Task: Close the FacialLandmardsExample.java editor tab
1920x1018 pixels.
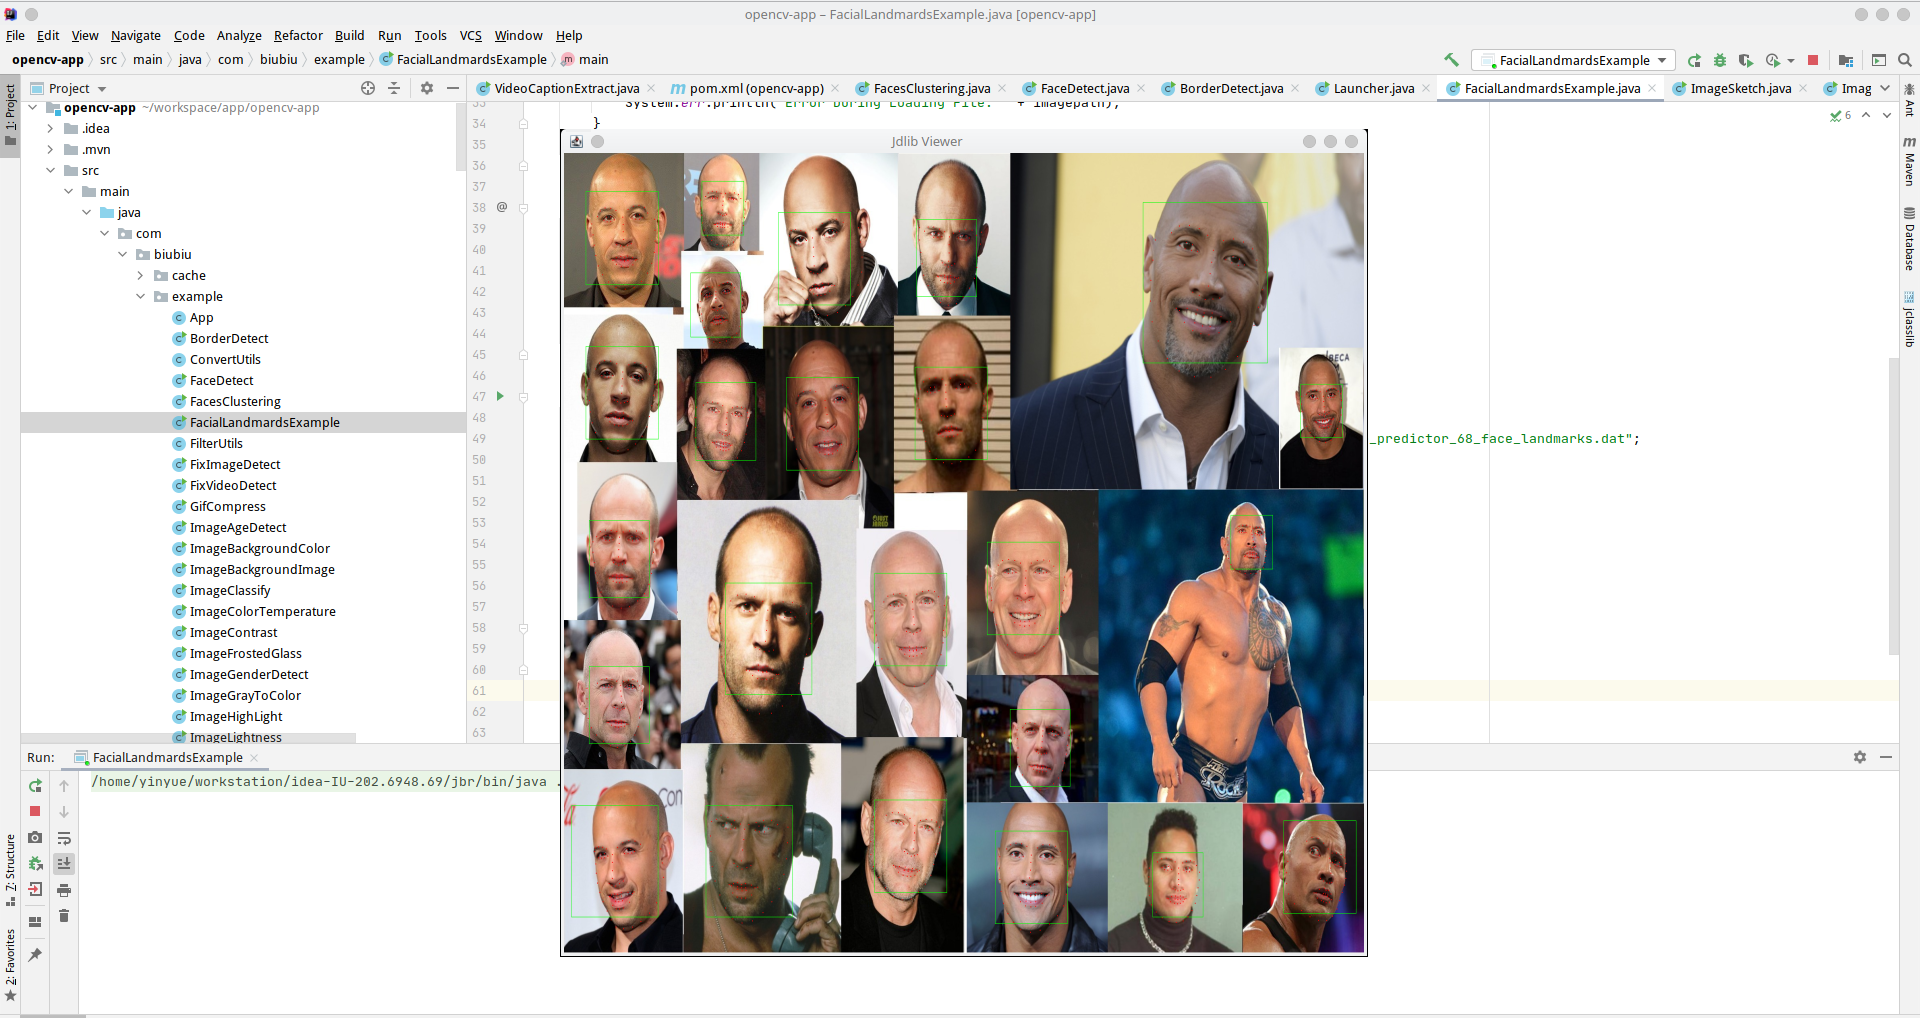Action: pos(1652,88)
